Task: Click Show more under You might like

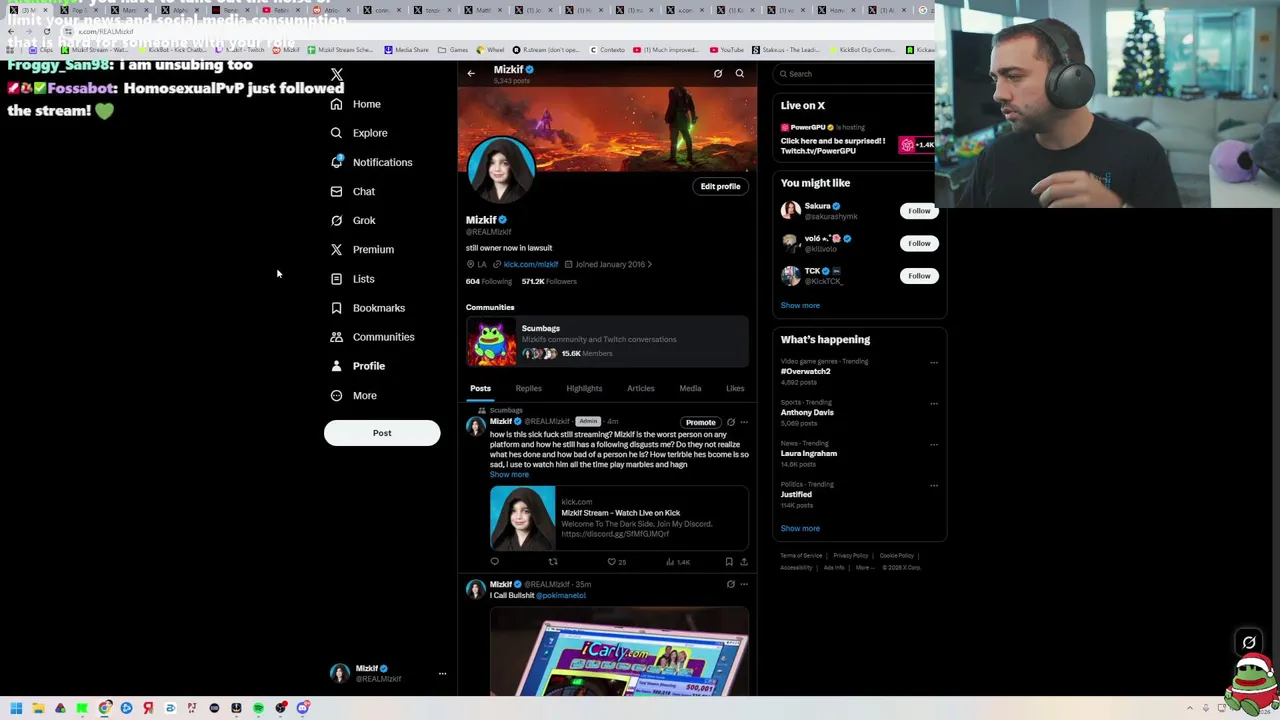Action: click(x=800, y=305)
